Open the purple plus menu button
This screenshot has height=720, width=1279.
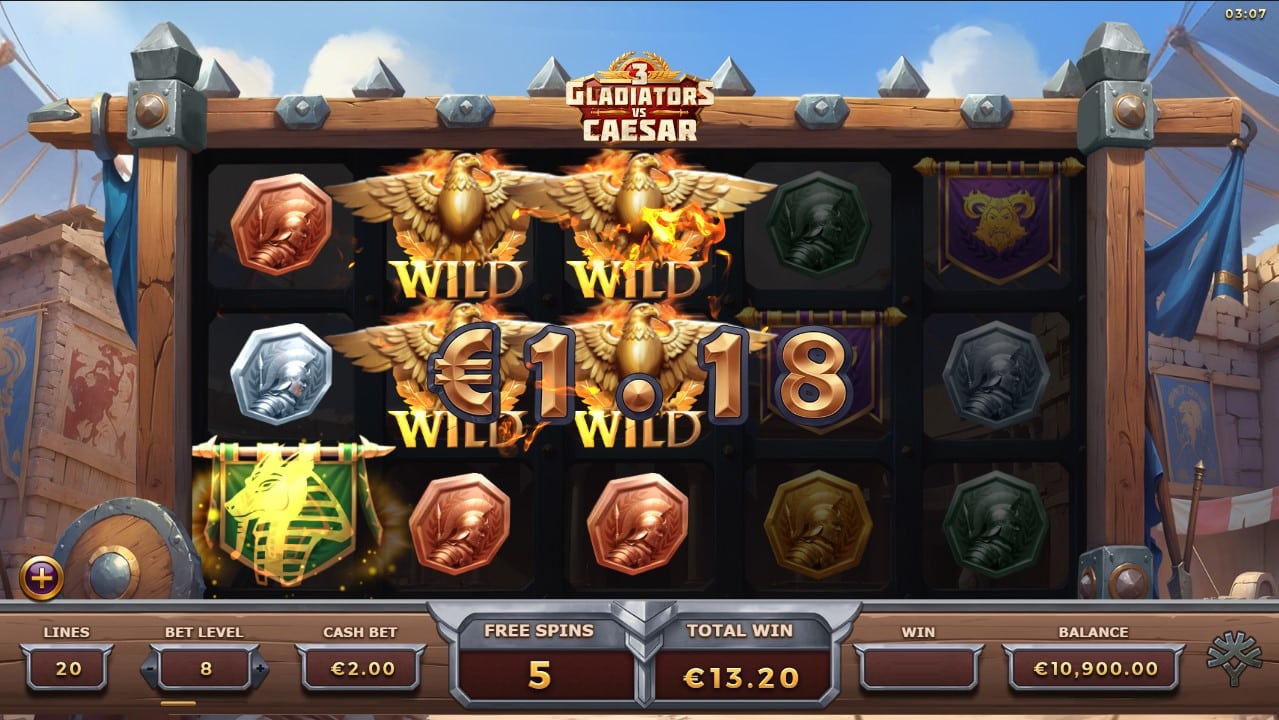tap(42, 577)
